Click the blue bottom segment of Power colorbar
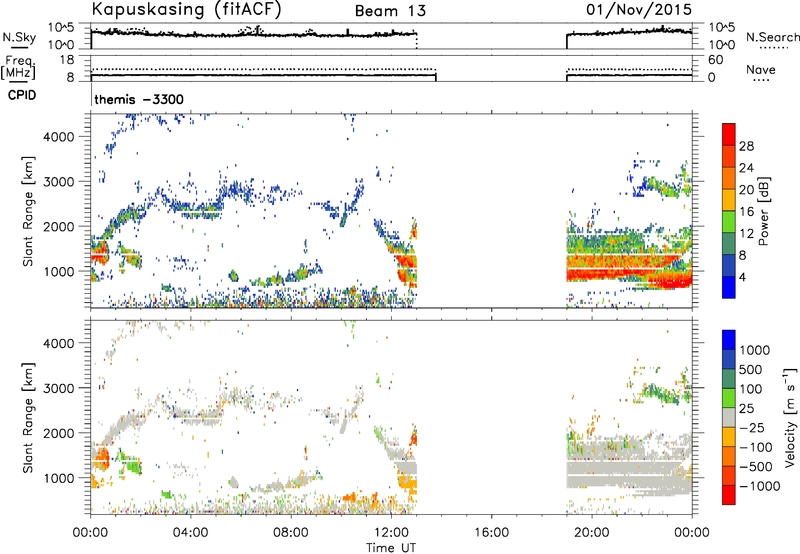 point(729,287)
